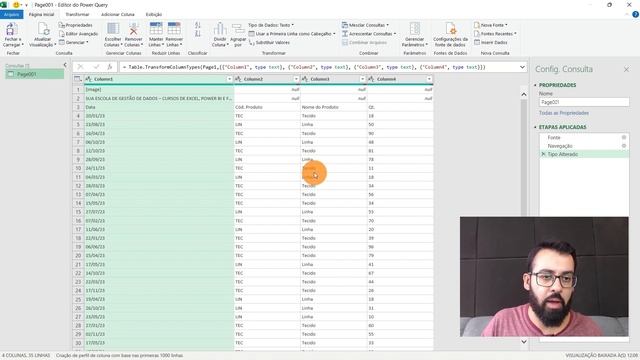Image resolution: width=640 pixels, height=360 pixels.
Task: Open the Tipo de Dados: Texto dropdown
Action: point(270,25)
